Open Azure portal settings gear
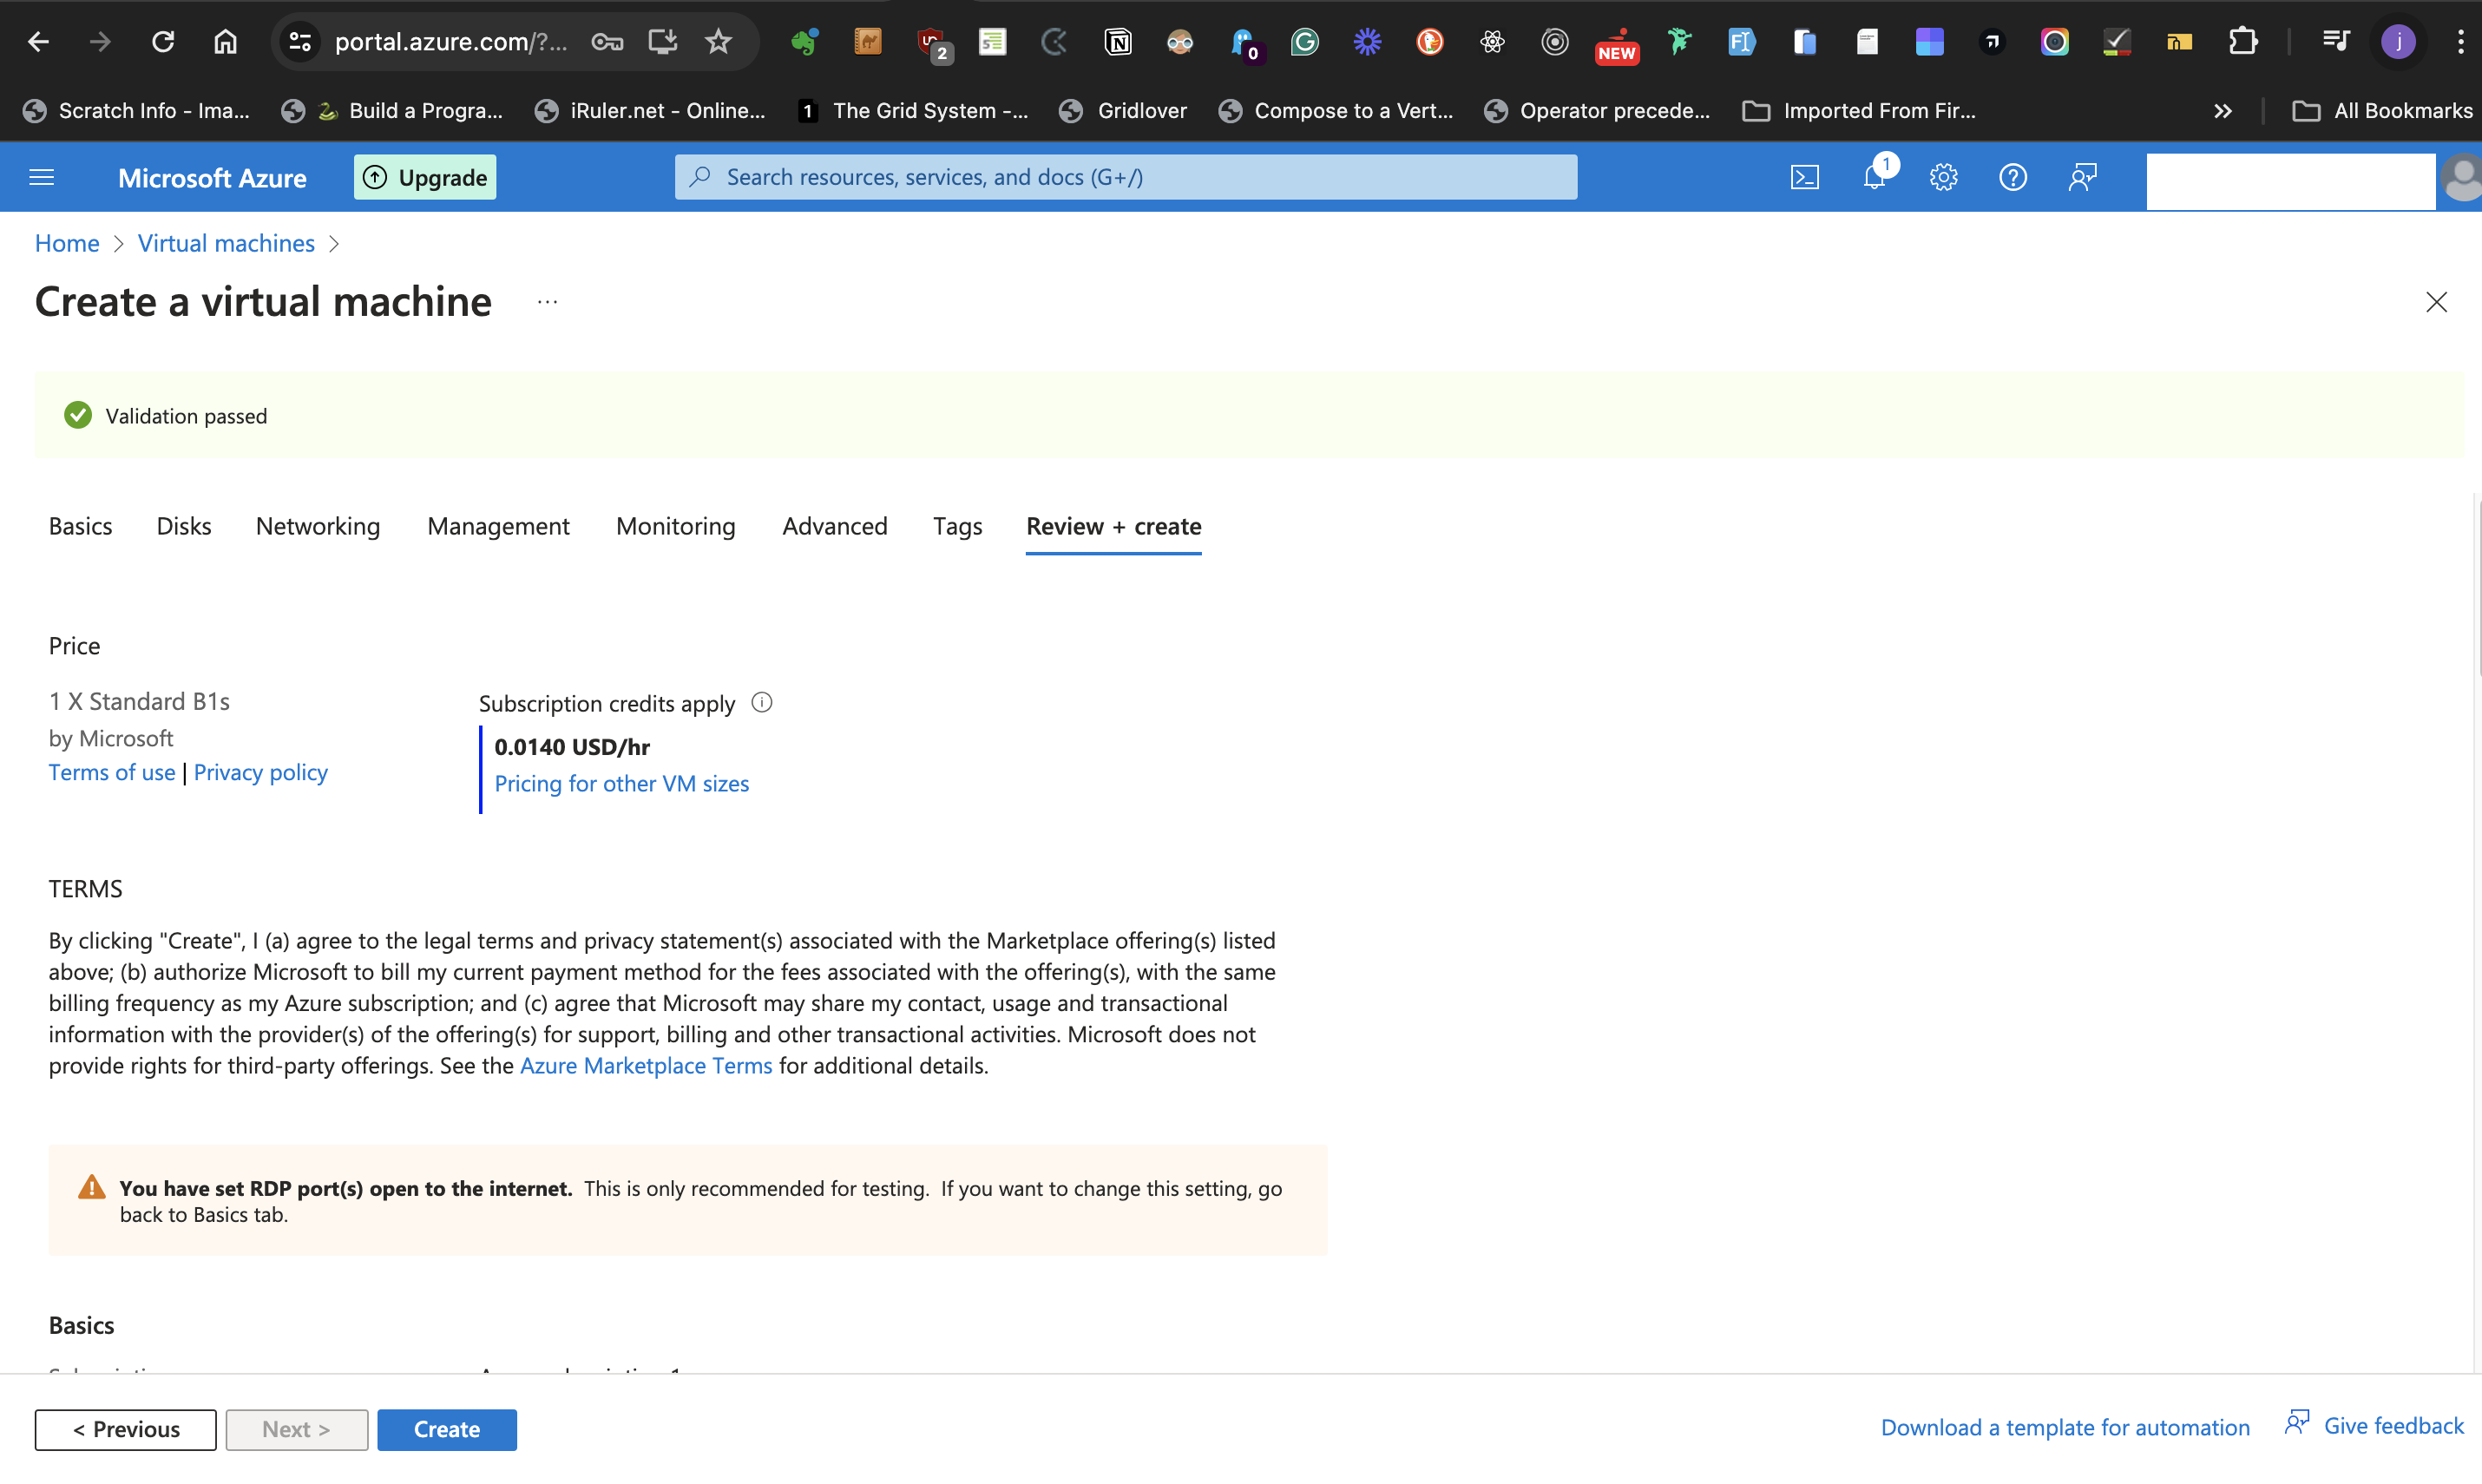Screen dimensions: 2482x1484 tap(1943, 177)
